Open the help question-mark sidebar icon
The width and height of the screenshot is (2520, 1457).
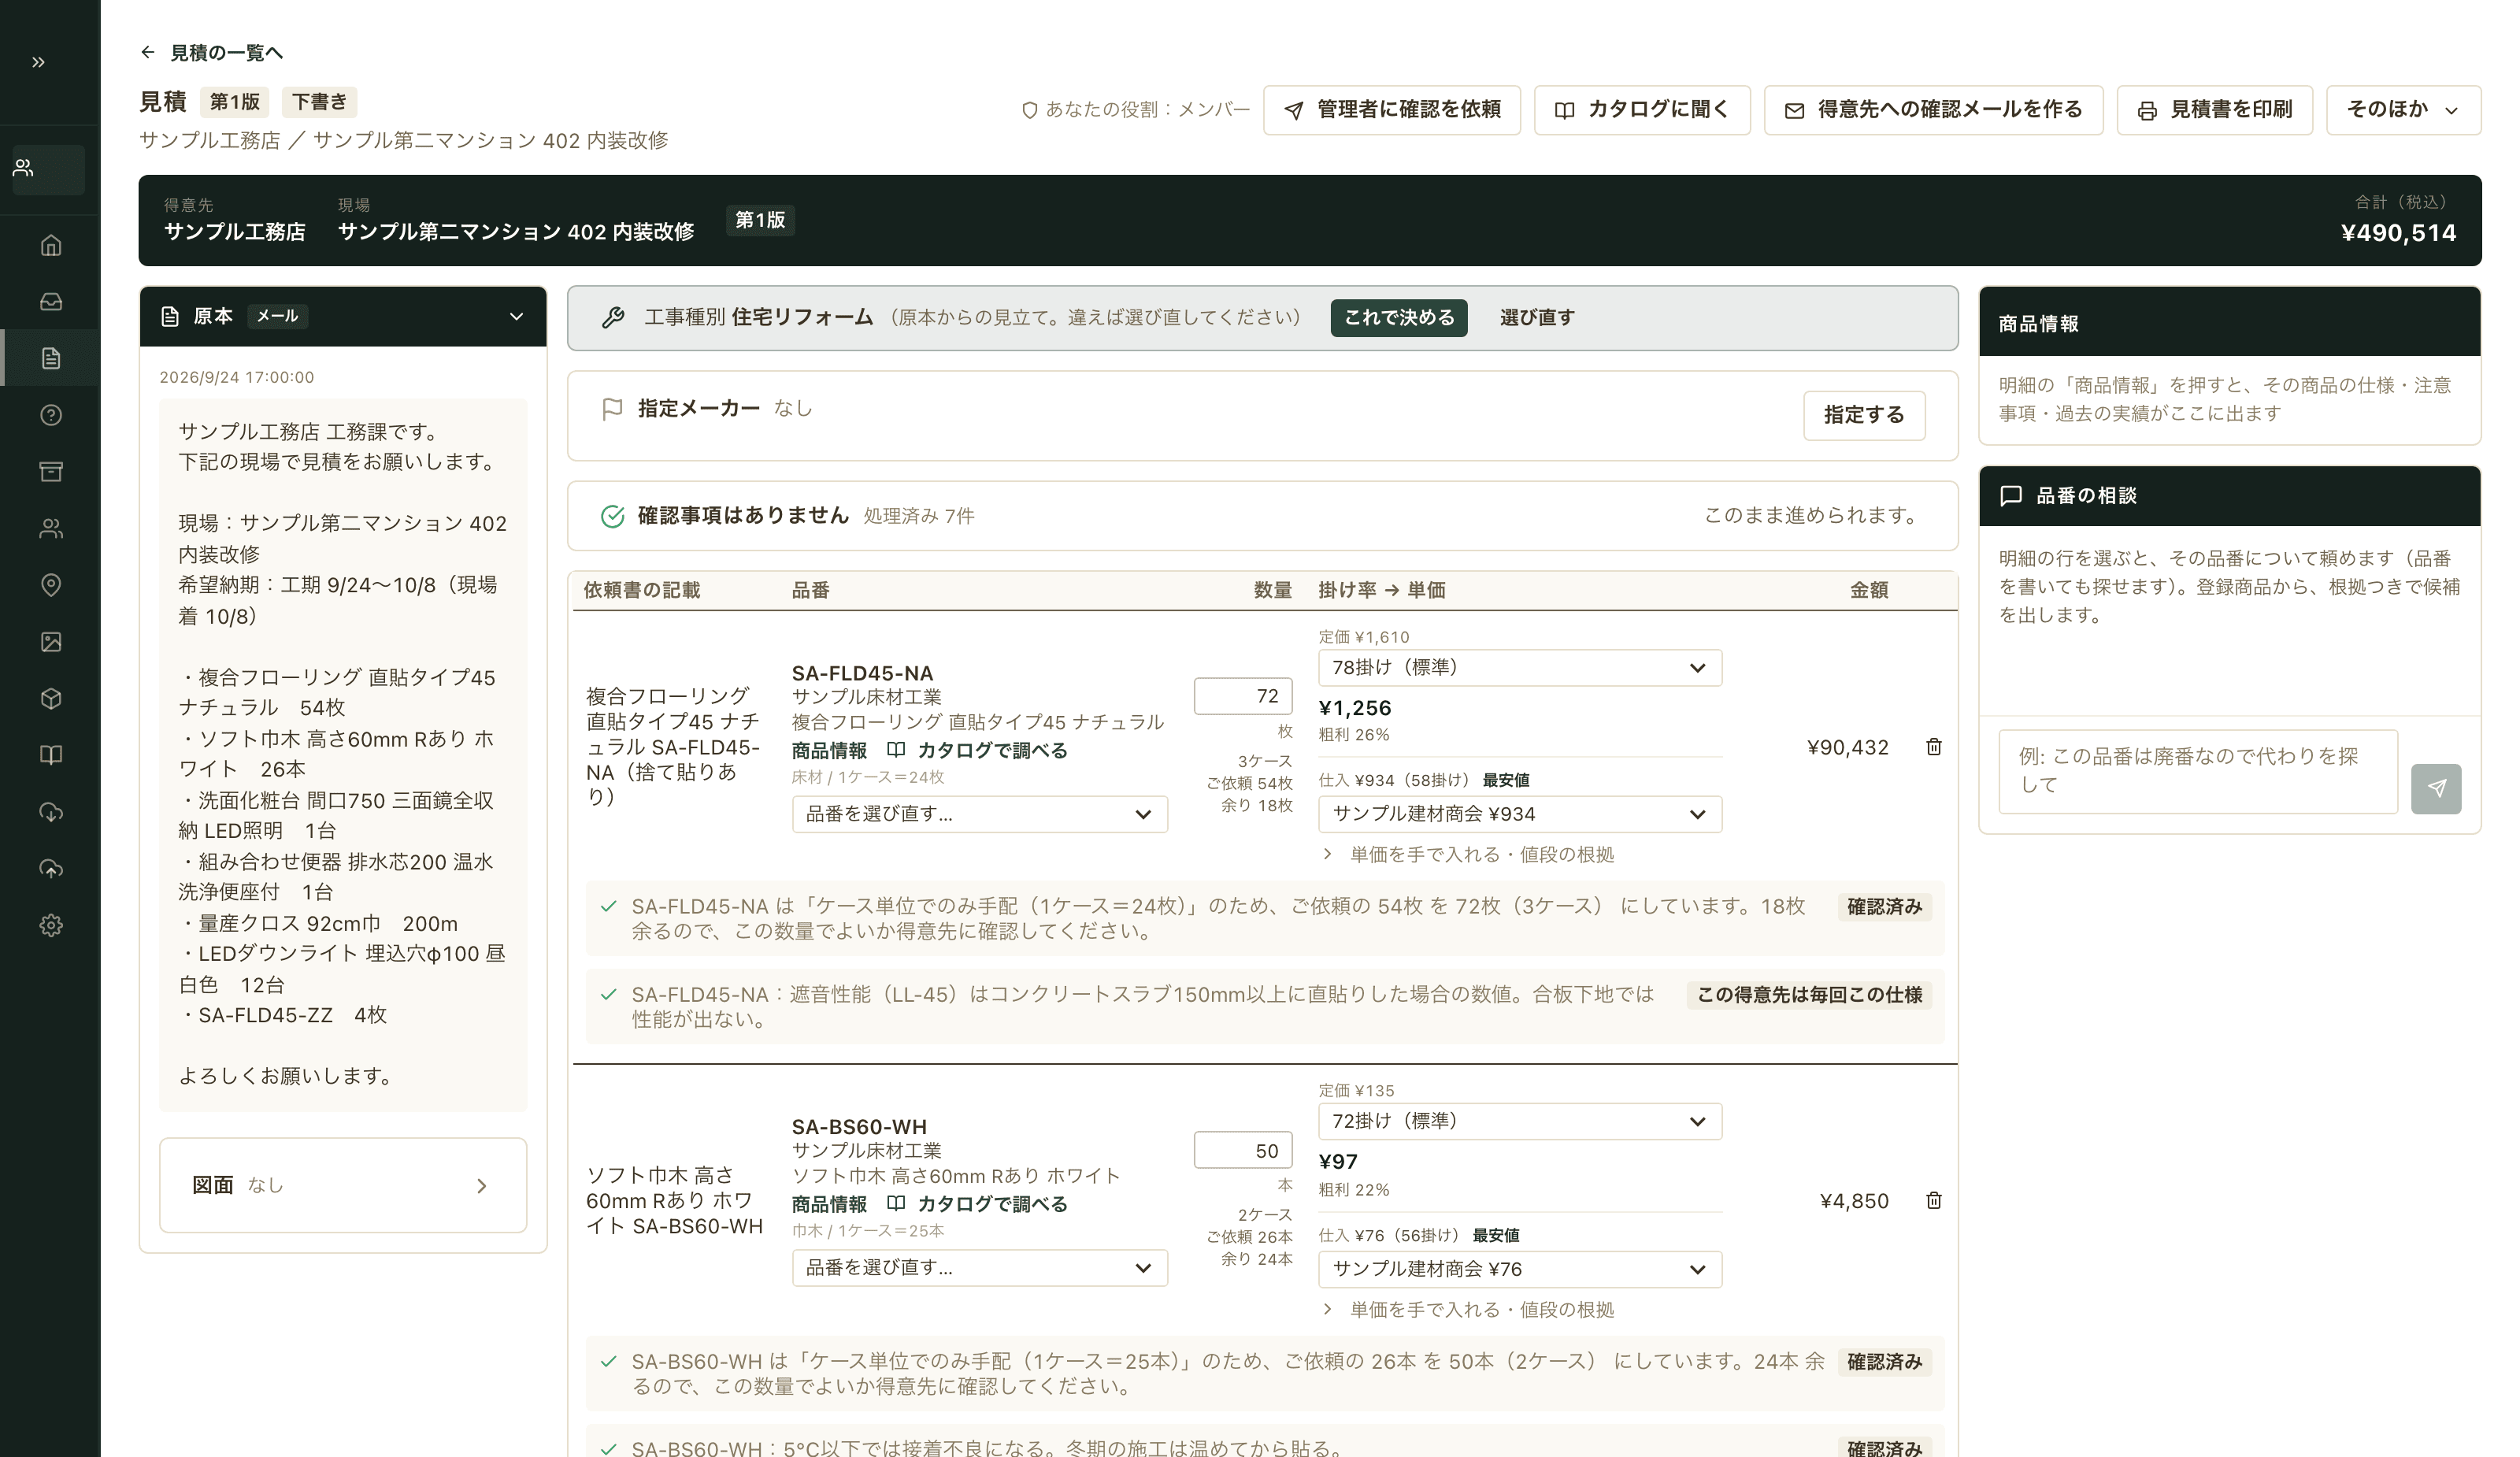[51, 415]
